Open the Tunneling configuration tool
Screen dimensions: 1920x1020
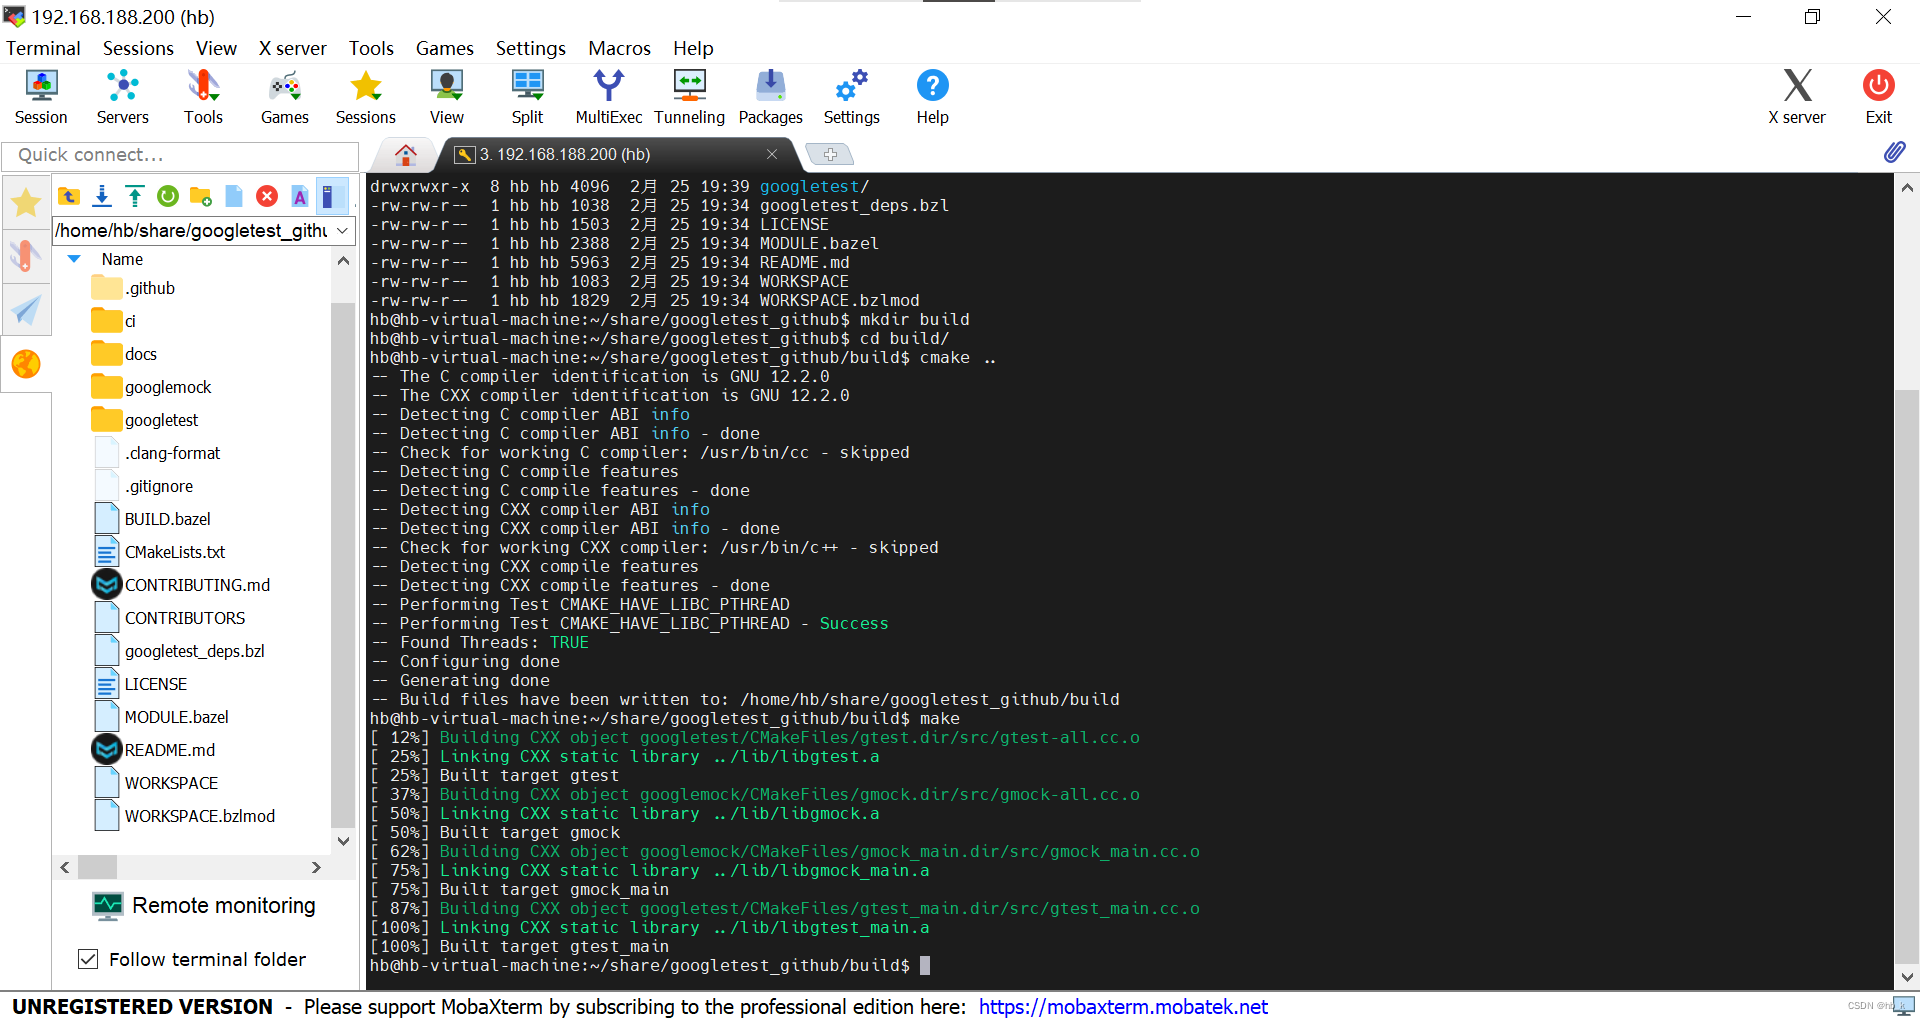(689, 95)
